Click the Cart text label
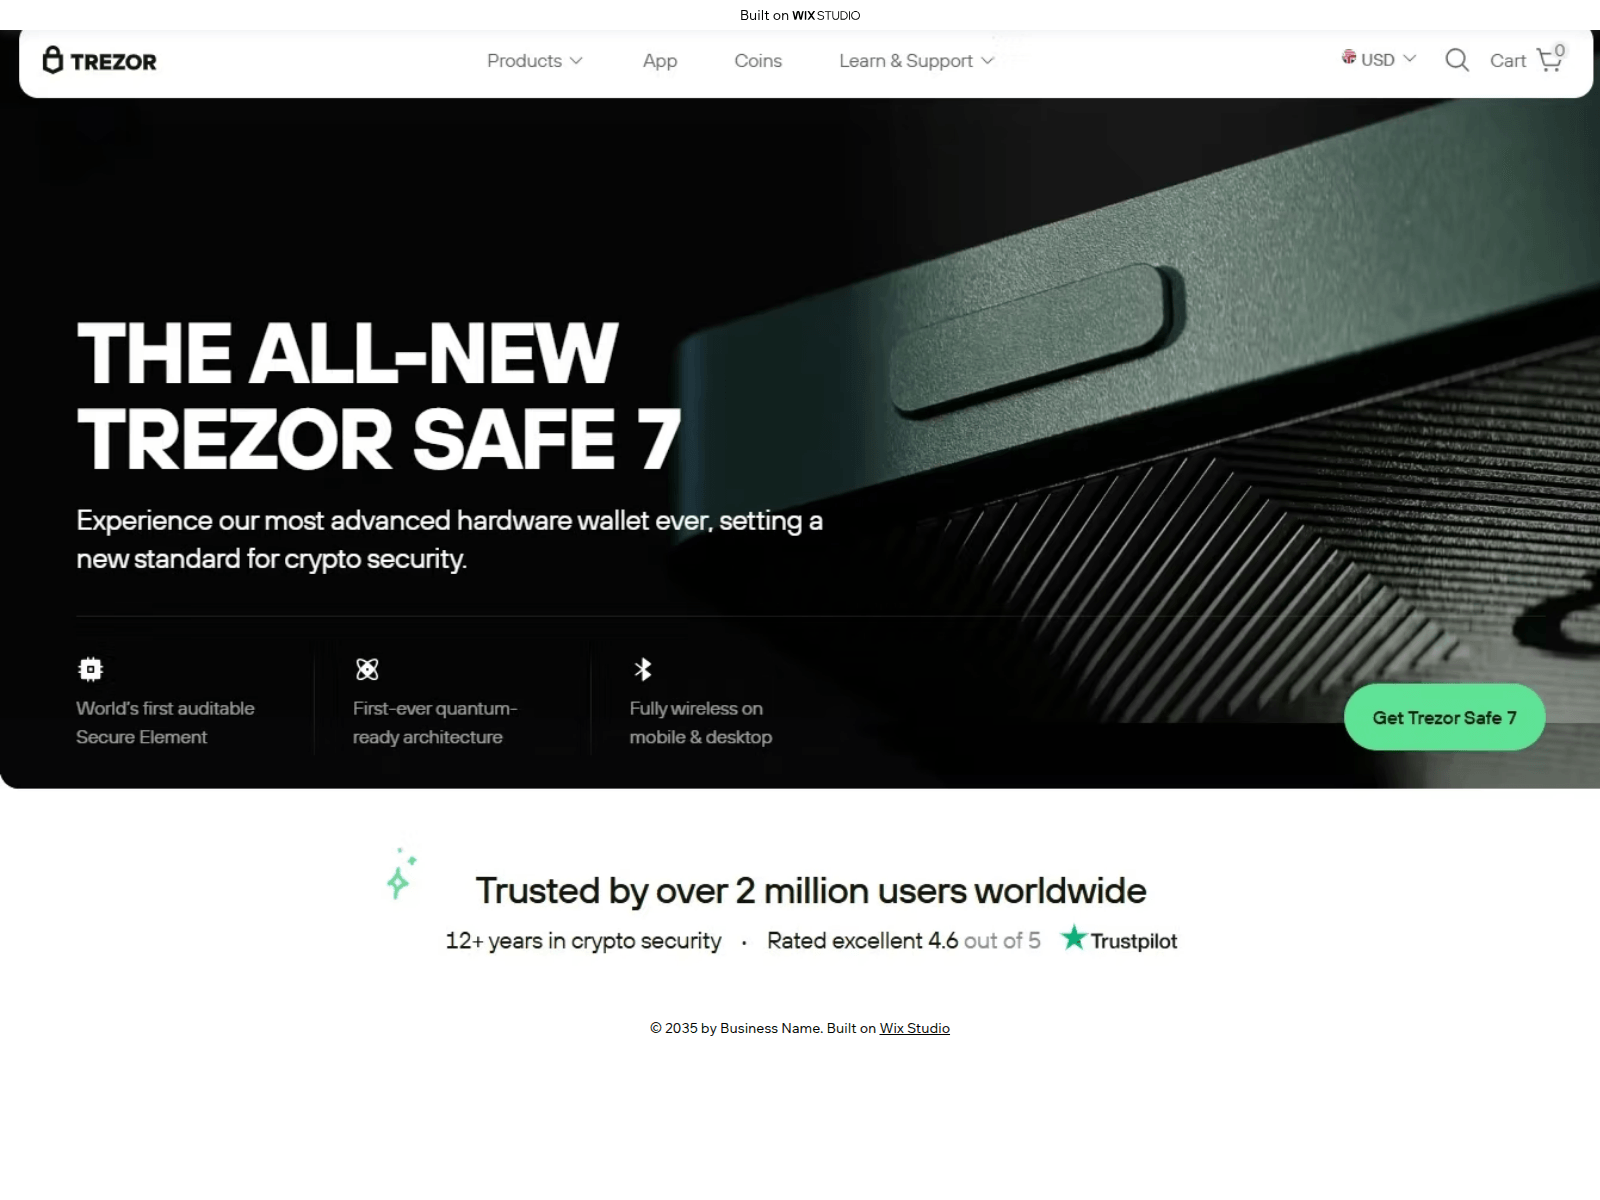 tap(1508, 61)
